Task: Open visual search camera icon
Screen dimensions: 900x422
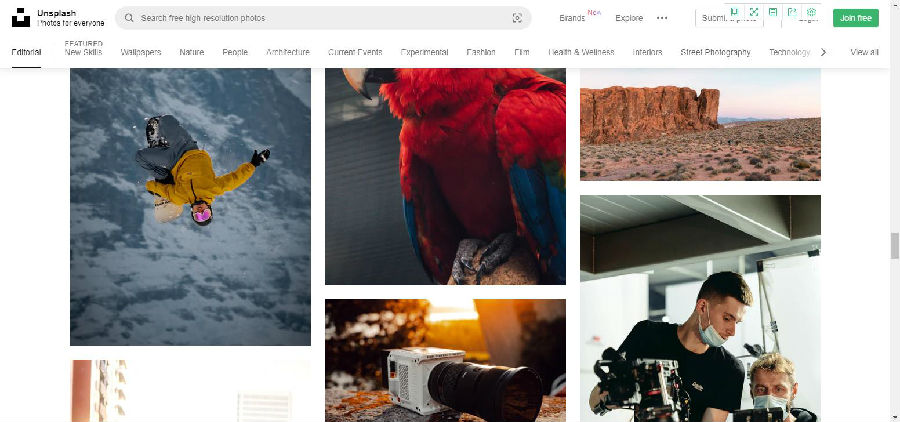Action: (517, 18)
